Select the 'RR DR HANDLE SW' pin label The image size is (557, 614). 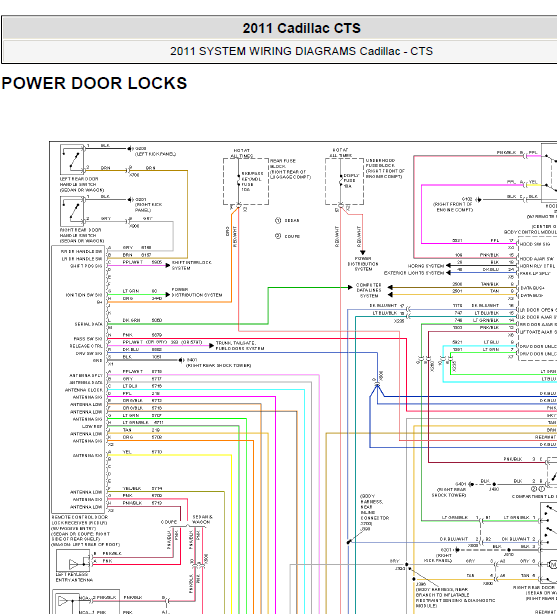tap(81, 251)
